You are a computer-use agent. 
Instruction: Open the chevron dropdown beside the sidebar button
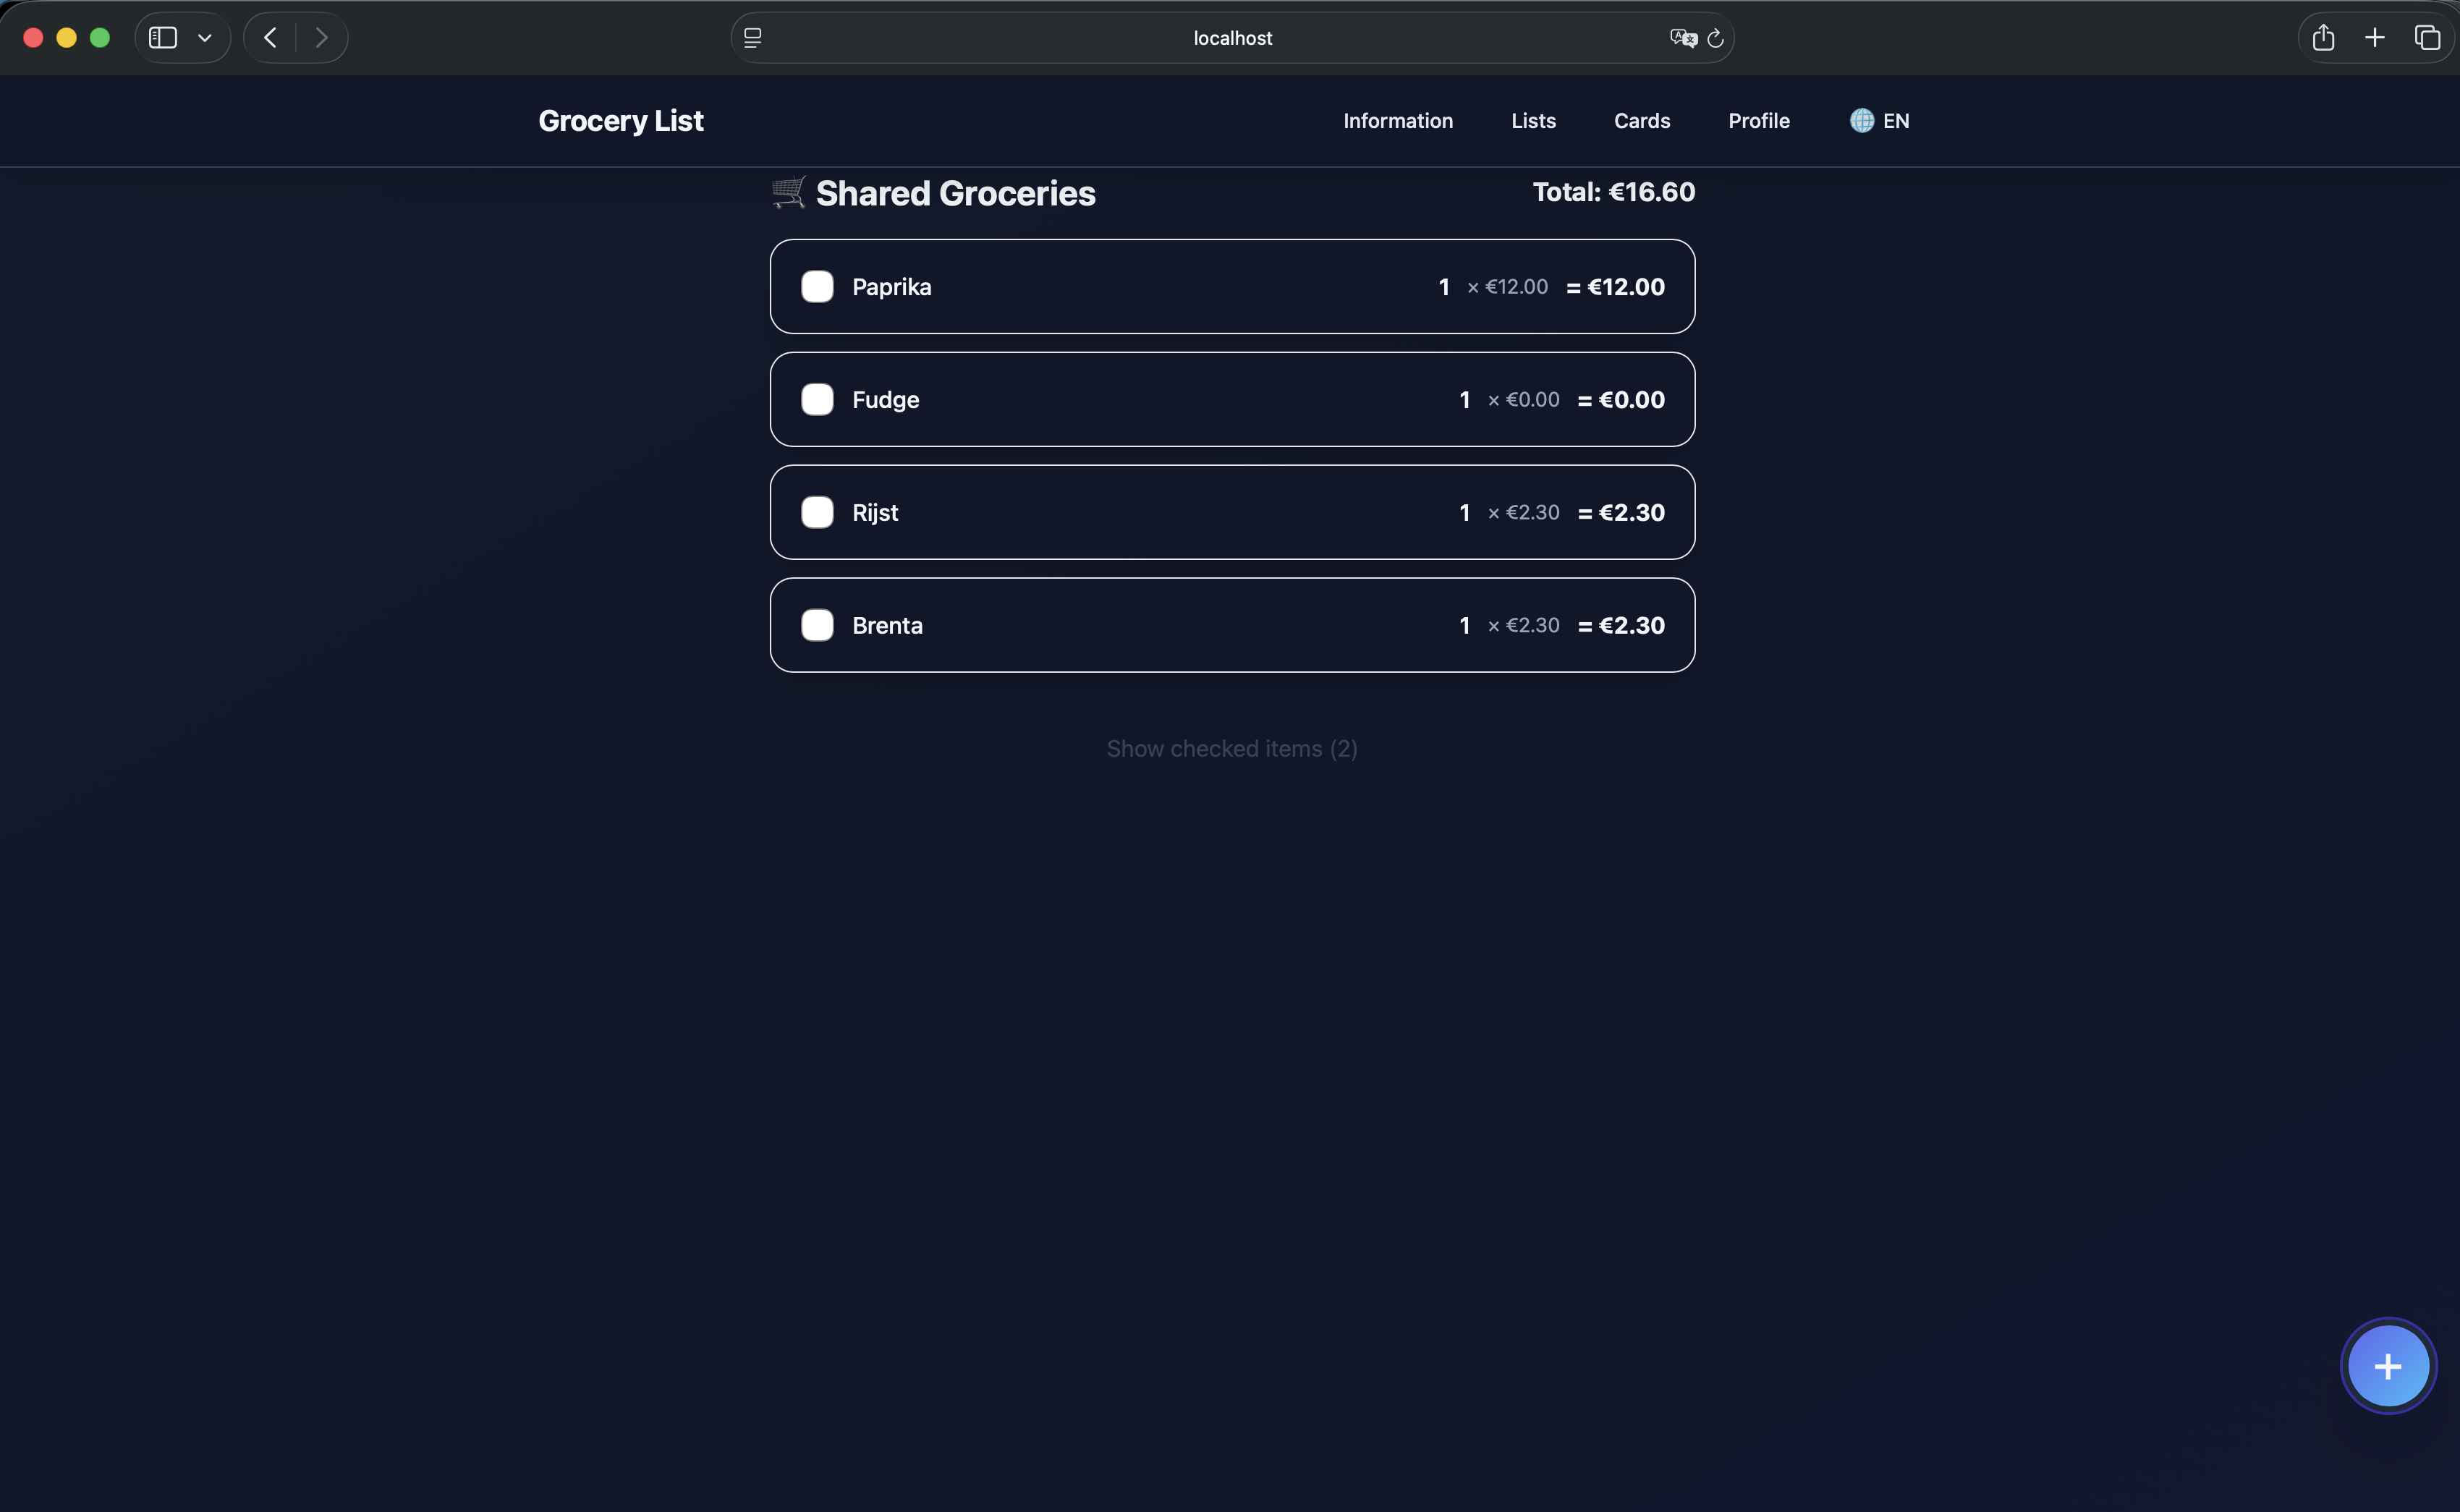[x=205, y=37]
